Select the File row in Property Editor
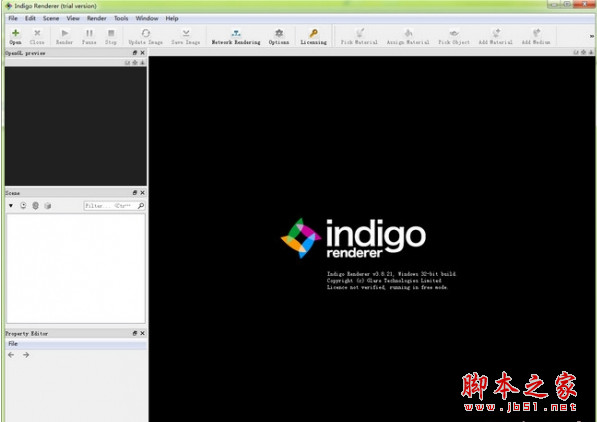Screen dimensions: 597x422 coord(76,344)
